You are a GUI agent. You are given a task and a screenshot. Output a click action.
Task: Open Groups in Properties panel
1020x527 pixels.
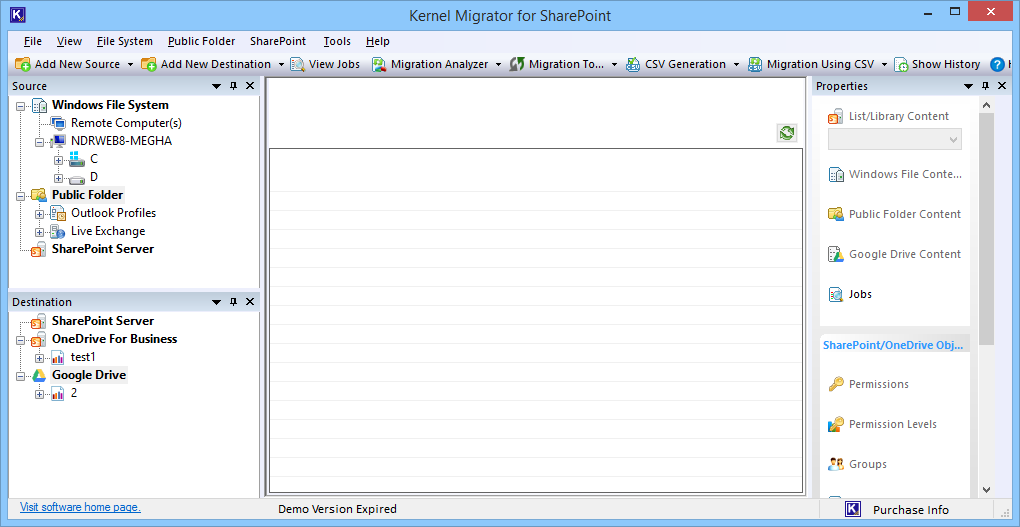point(857,465)
